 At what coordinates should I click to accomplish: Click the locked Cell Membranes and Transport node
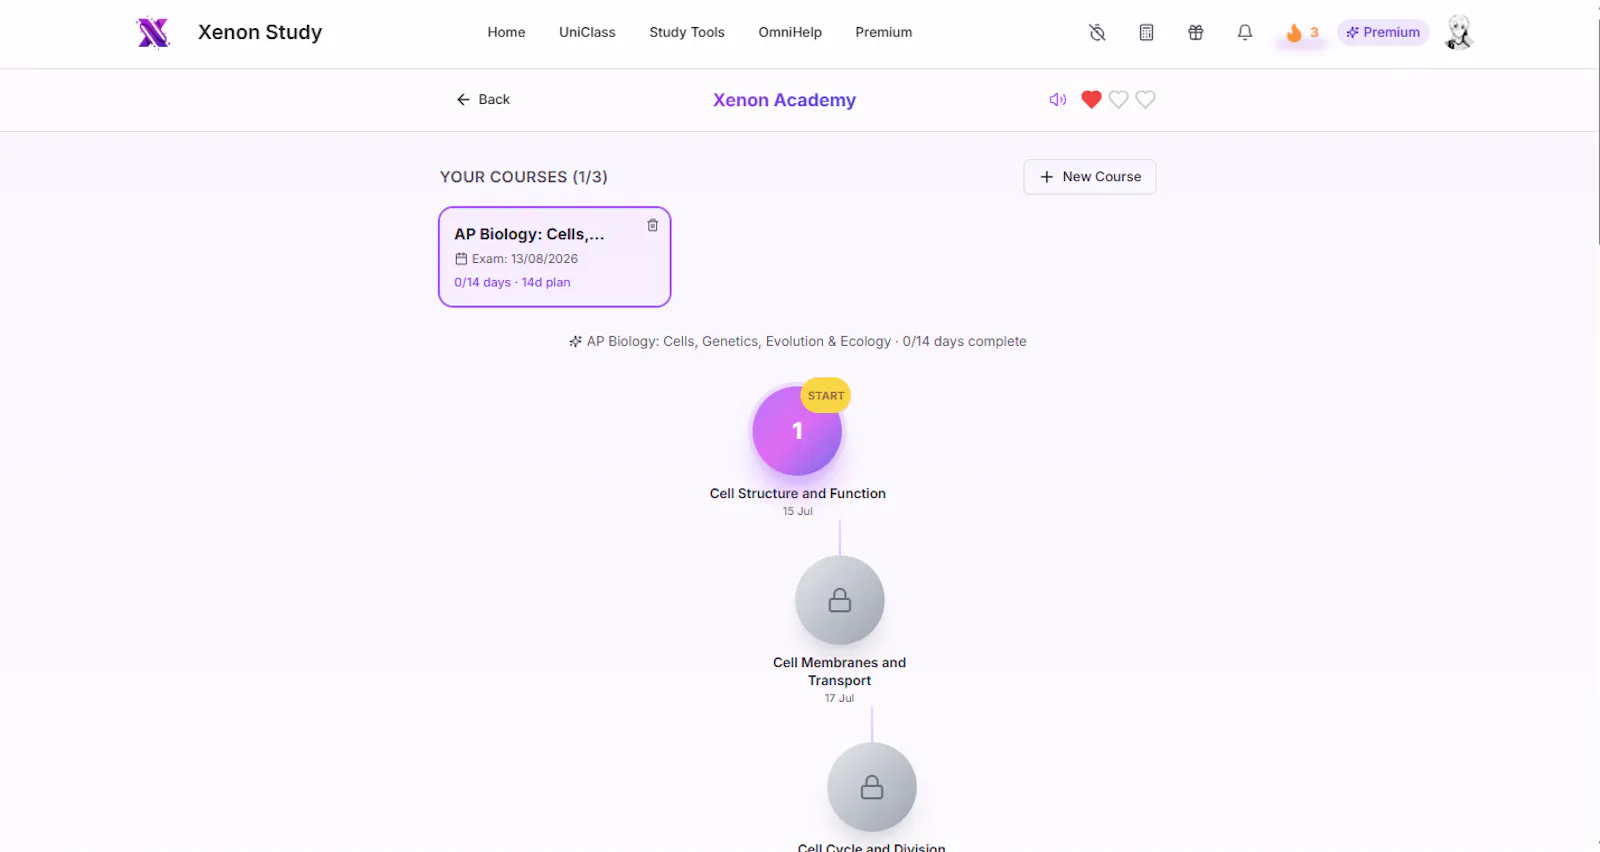[x=840, y=600]
